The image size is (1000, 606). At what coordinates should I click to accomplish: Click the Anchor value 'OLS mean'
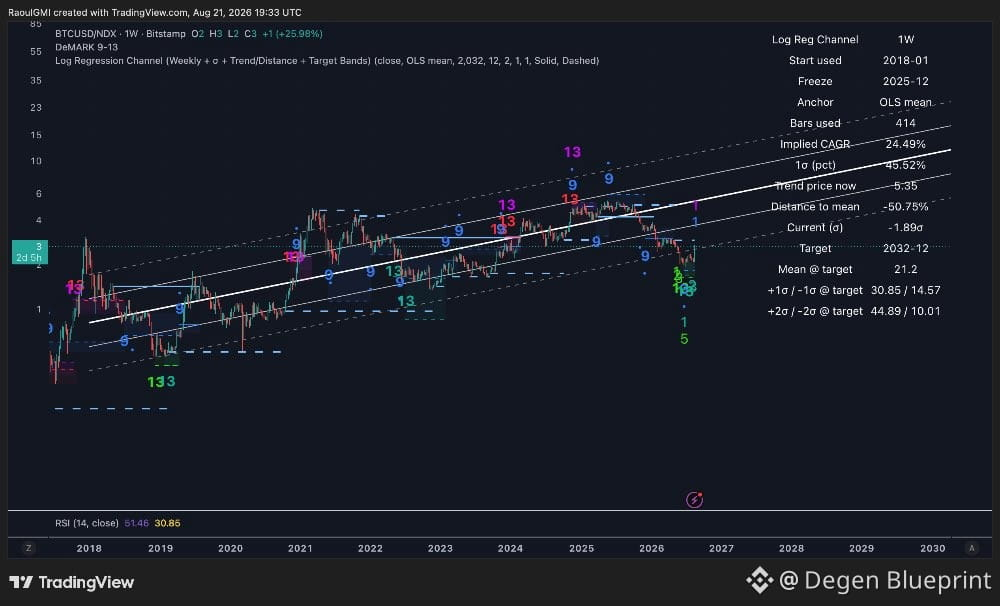point(906,103)
